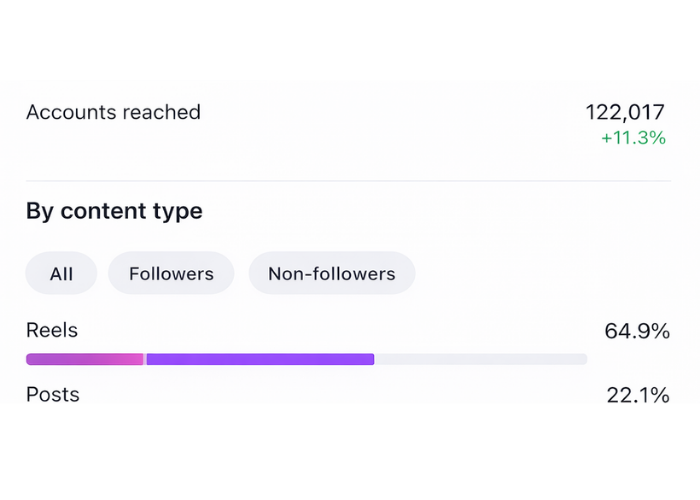700x500 pixels.
Task: Click the white gap between Reels bar segments
Action: click(145, 359)
